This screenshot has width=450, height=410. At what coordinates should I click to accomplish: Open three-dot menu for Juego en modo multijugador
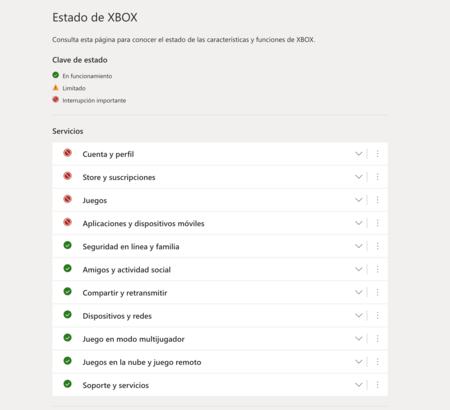click(377, 338)
